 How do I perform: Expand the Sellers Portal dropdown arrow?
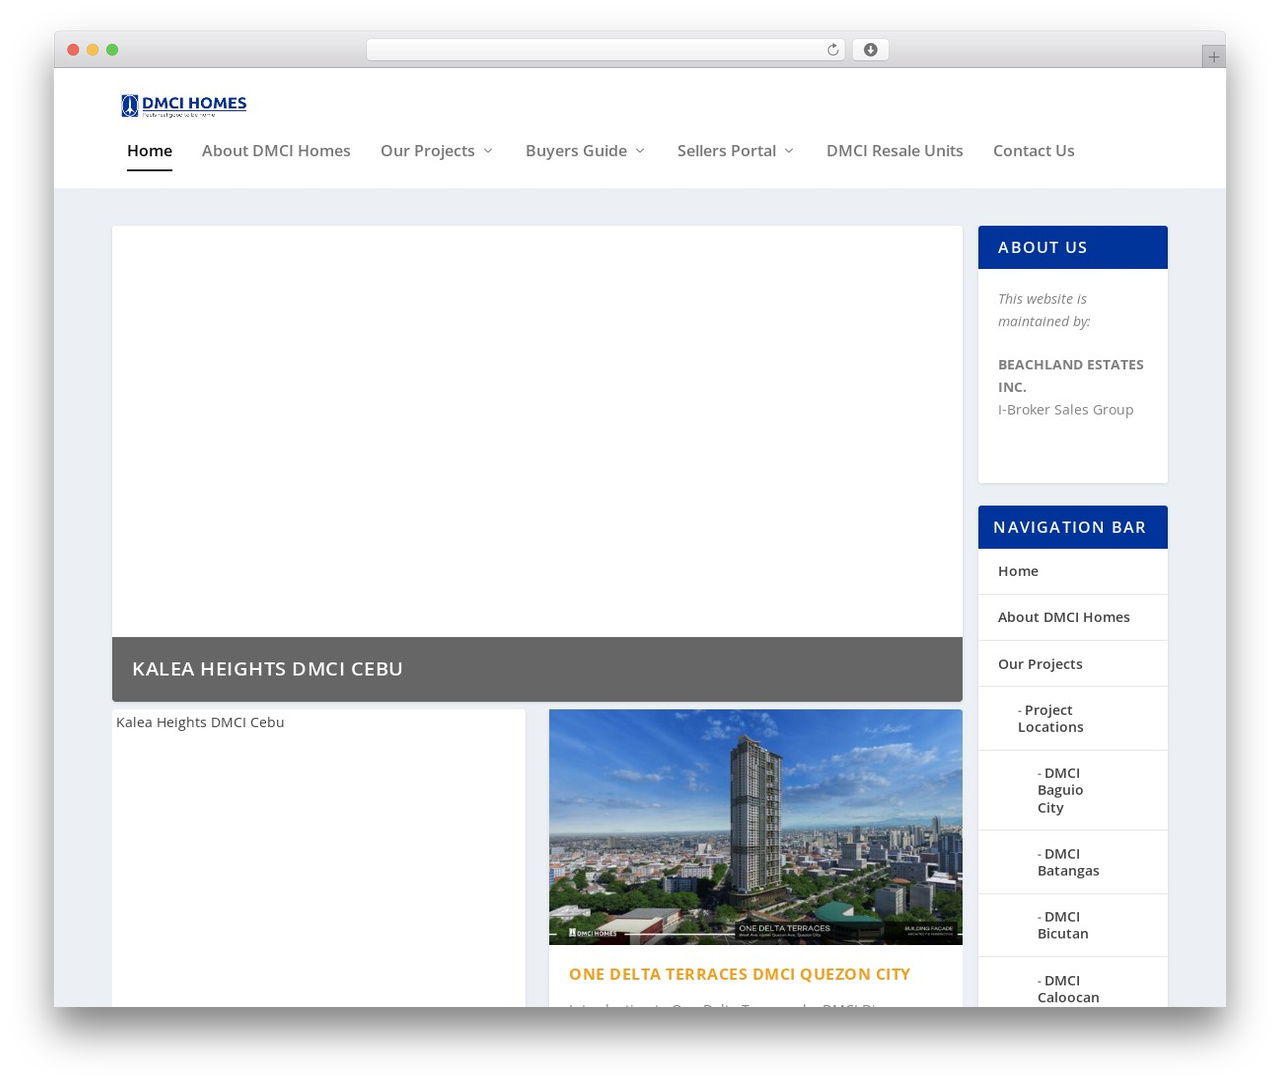coord(789,151)
